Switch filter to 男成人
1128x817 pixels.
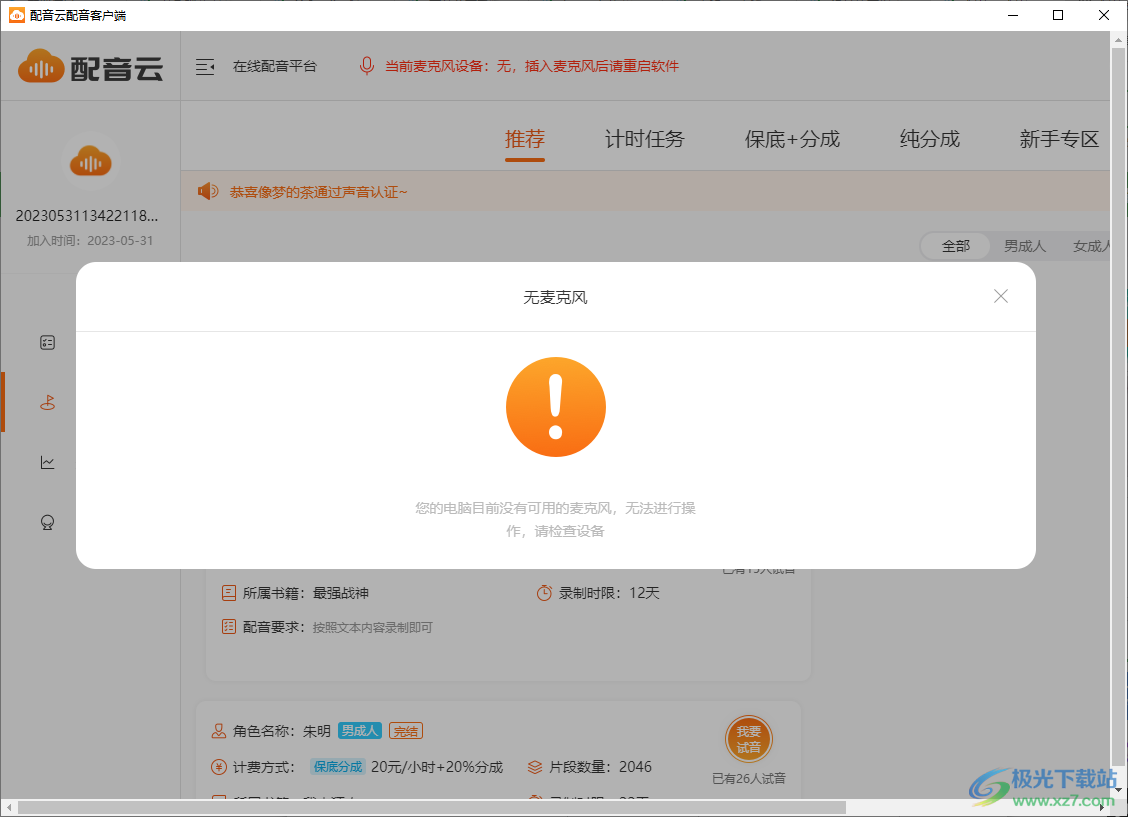(x=1024, y=245)
